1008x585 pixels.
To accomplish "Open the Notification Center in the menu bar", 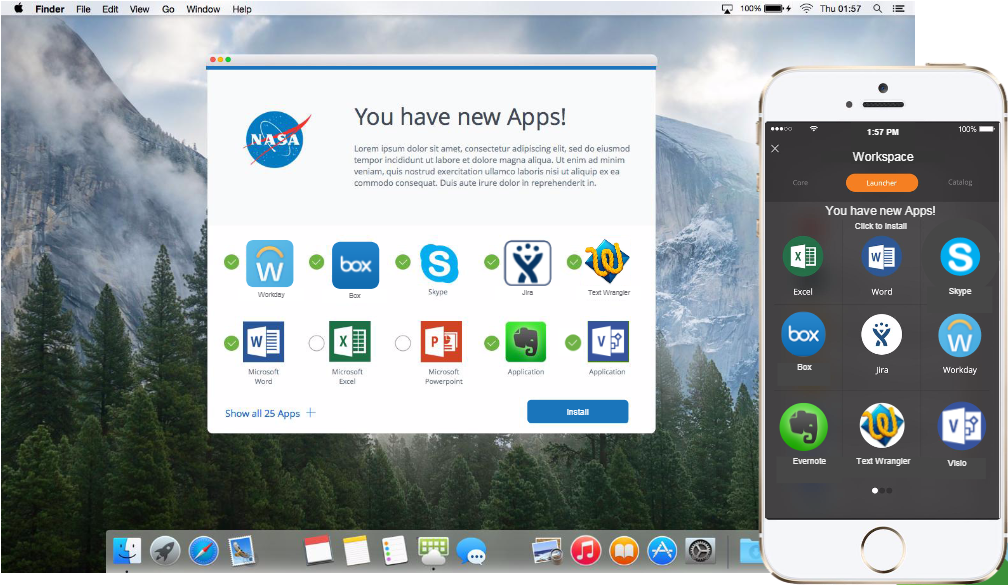I will [899, 8].
